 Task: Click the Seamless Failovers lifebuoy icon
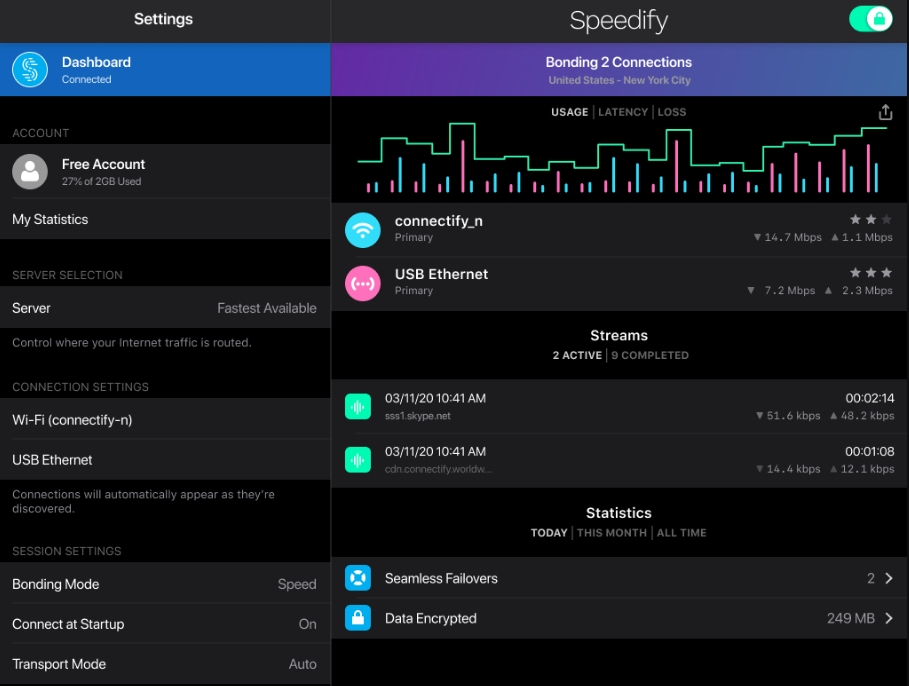pyautogui.click(x=358, y=578)
